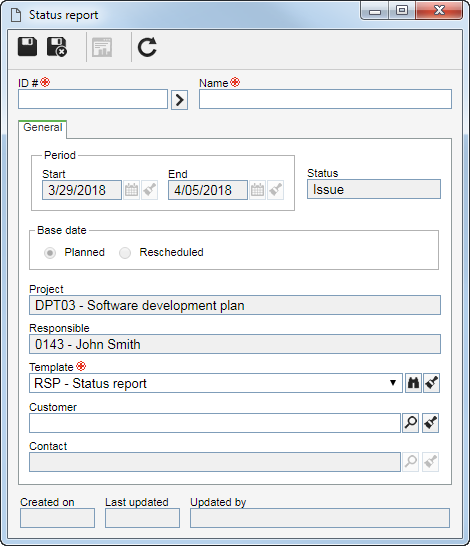Viewport: 470px width, 546px height.
Task: Open Customer lookup with magnifier icon
Action: tap(410, 423)
